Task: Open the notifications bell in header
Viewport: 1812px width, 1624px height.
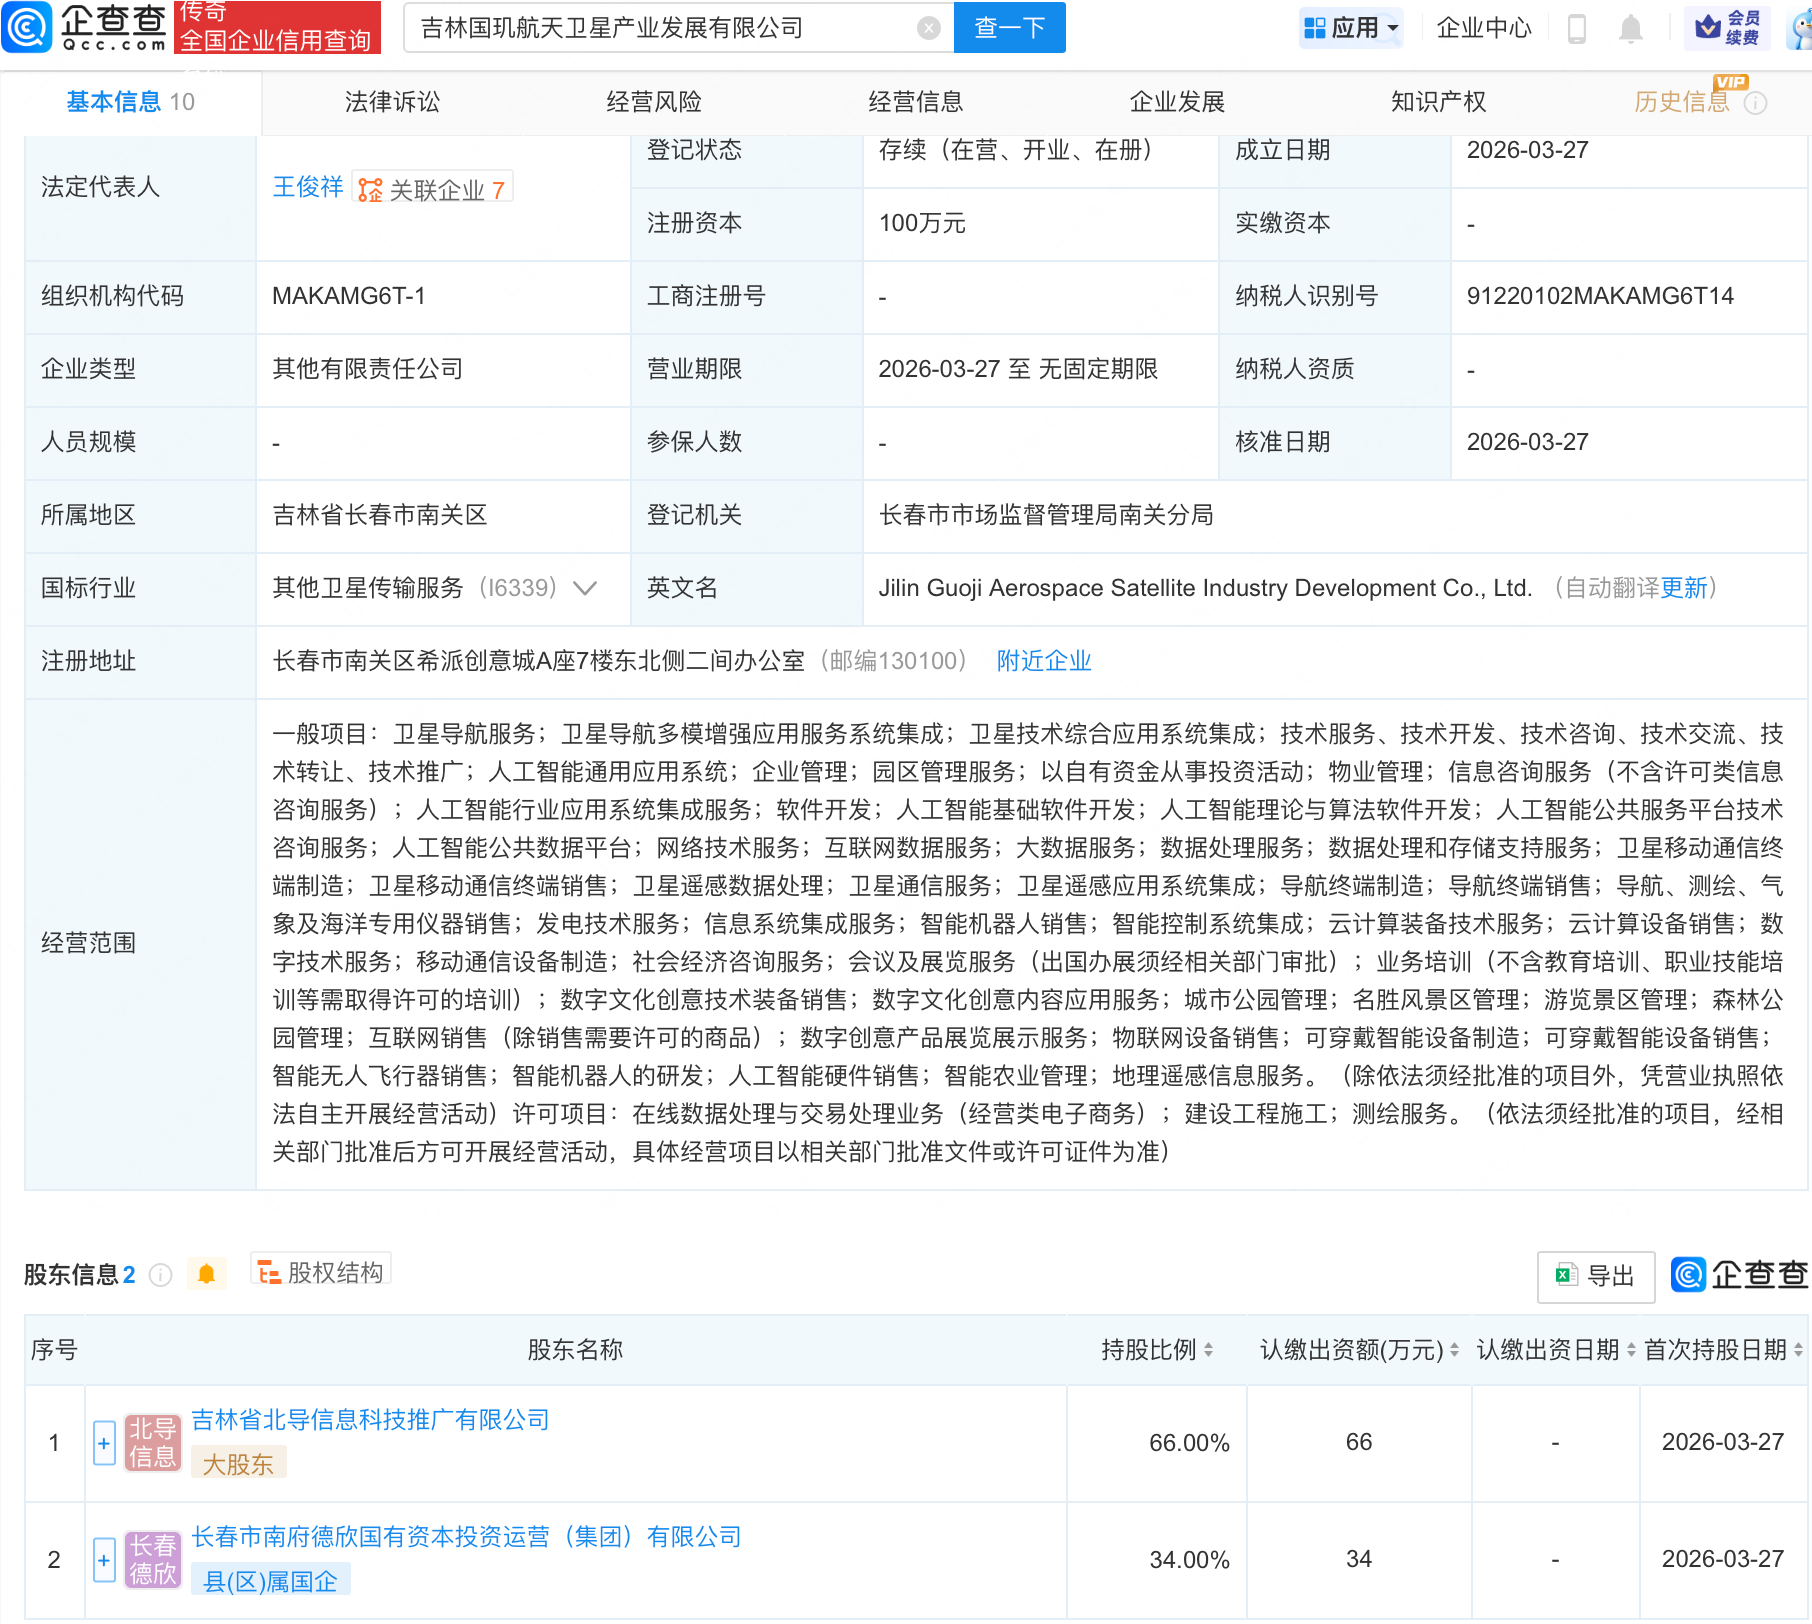Action: (1630, 28)
